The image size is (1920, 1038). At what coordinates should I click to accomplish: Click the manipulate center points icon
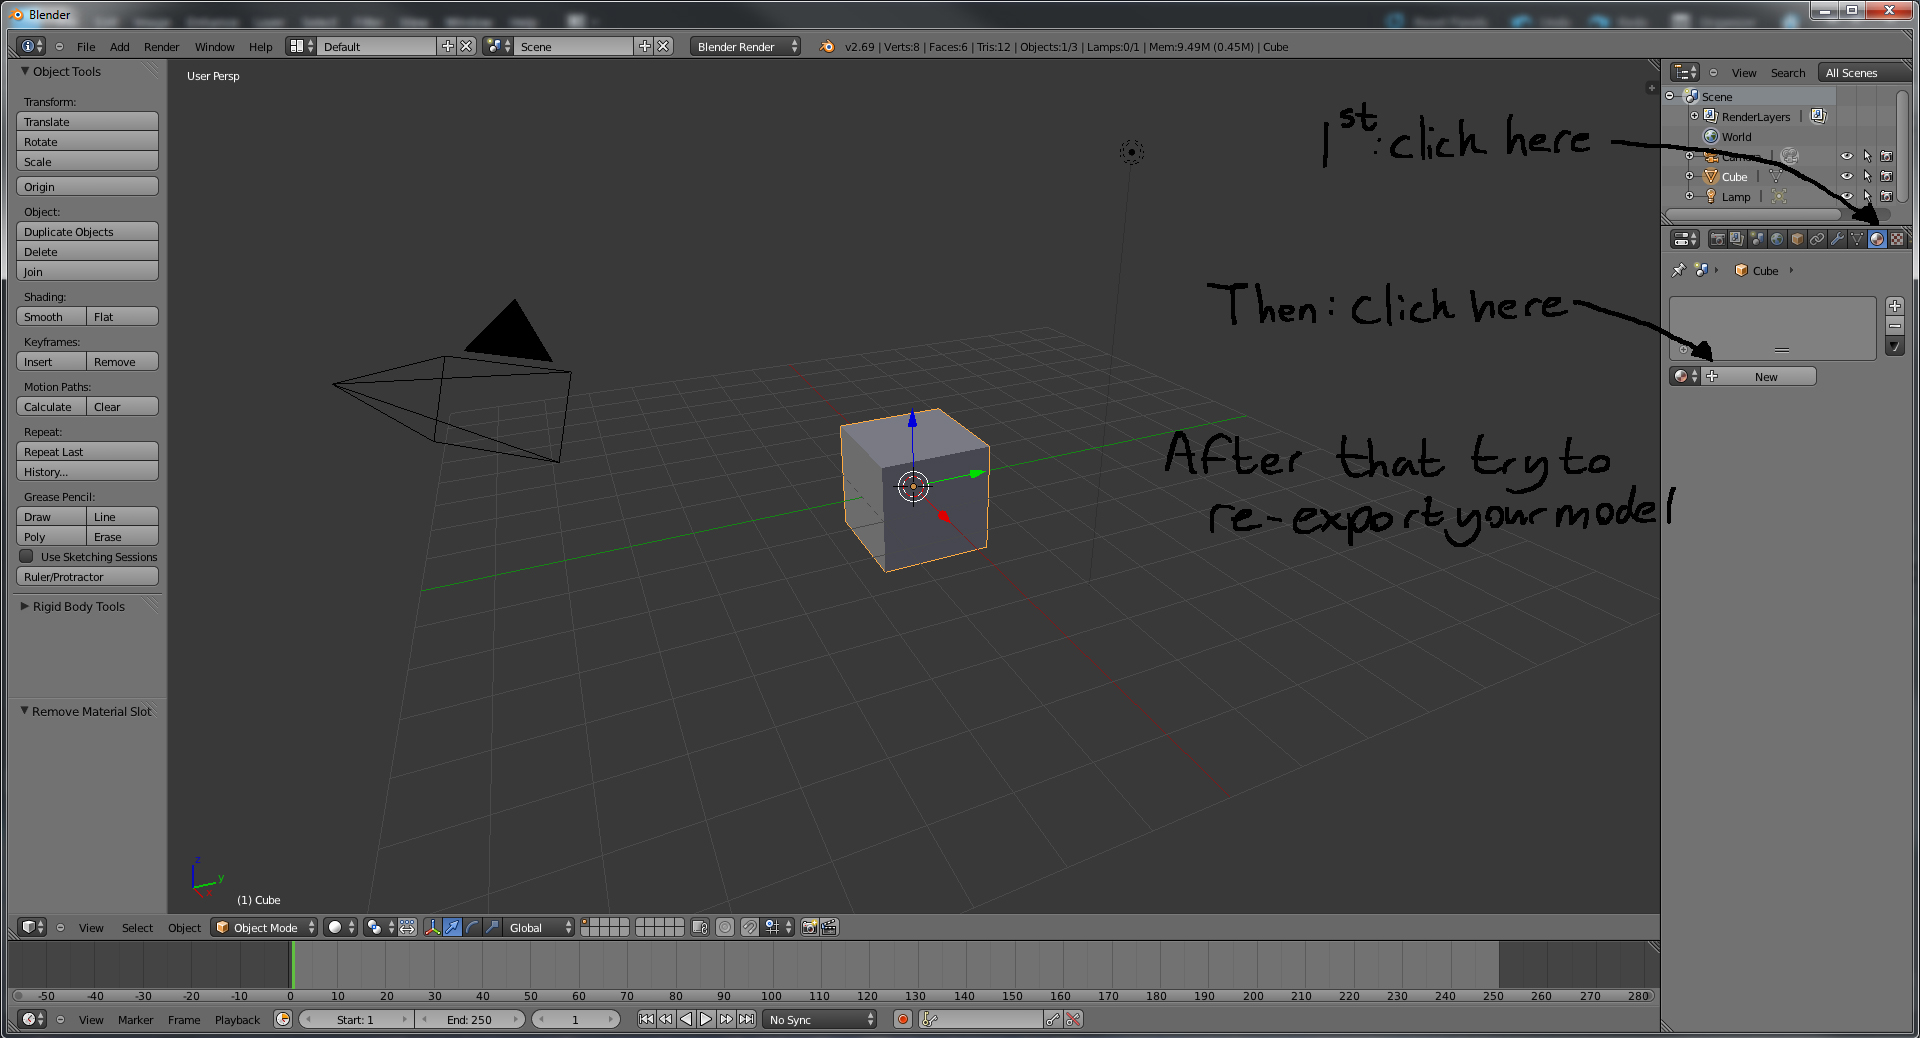(408, 927)
